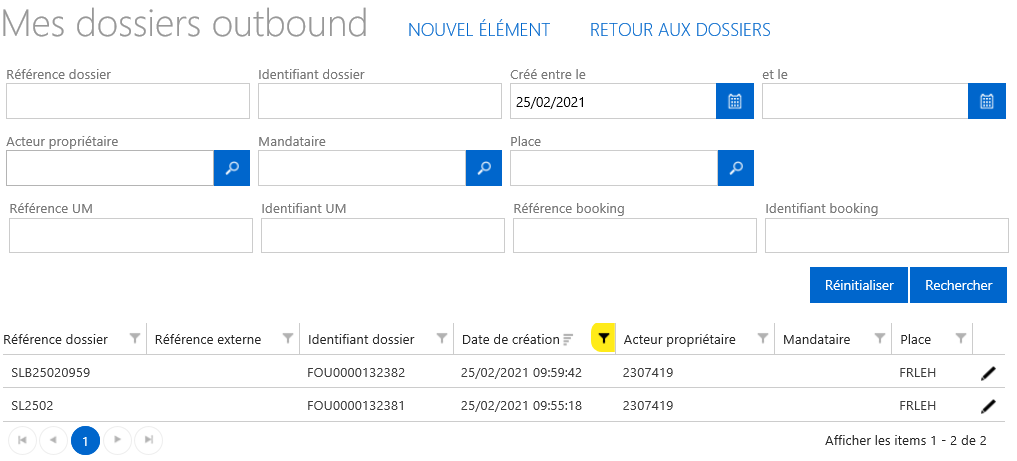Open Place lookup search icon

(x=735, y=168)
